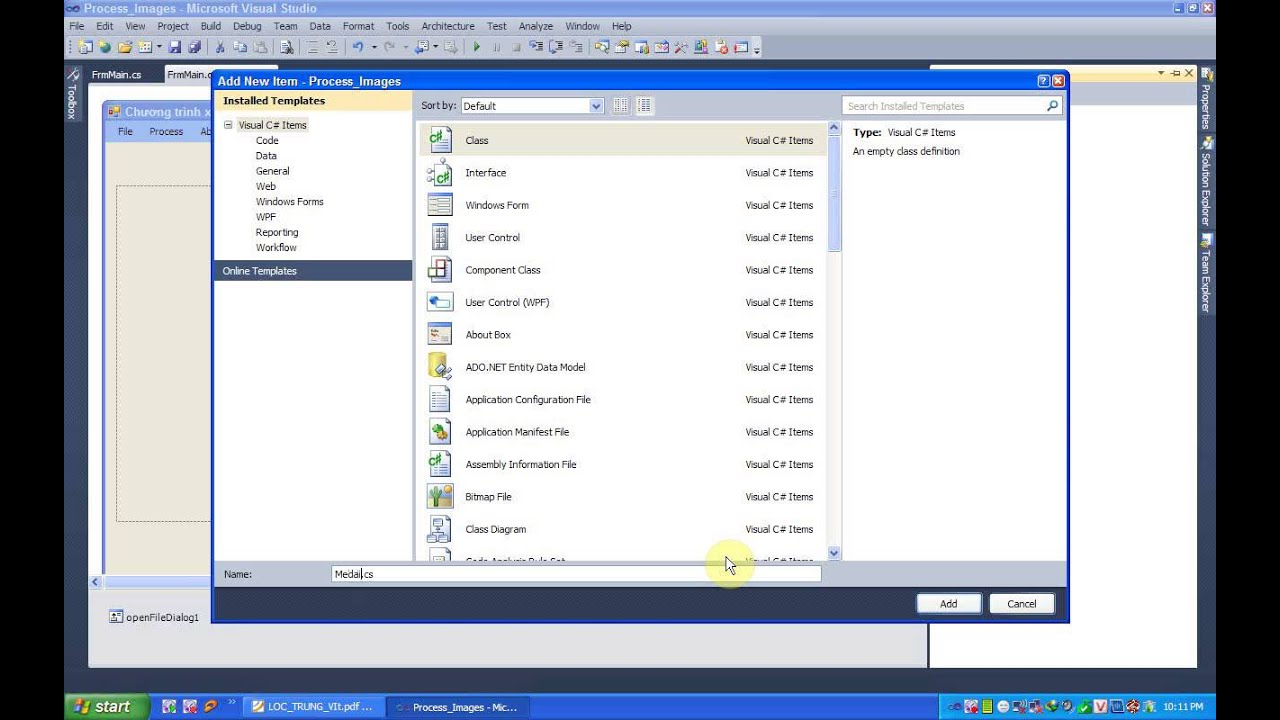Select the Code category in tree
1280x720 pixels.
click(267, 141)
